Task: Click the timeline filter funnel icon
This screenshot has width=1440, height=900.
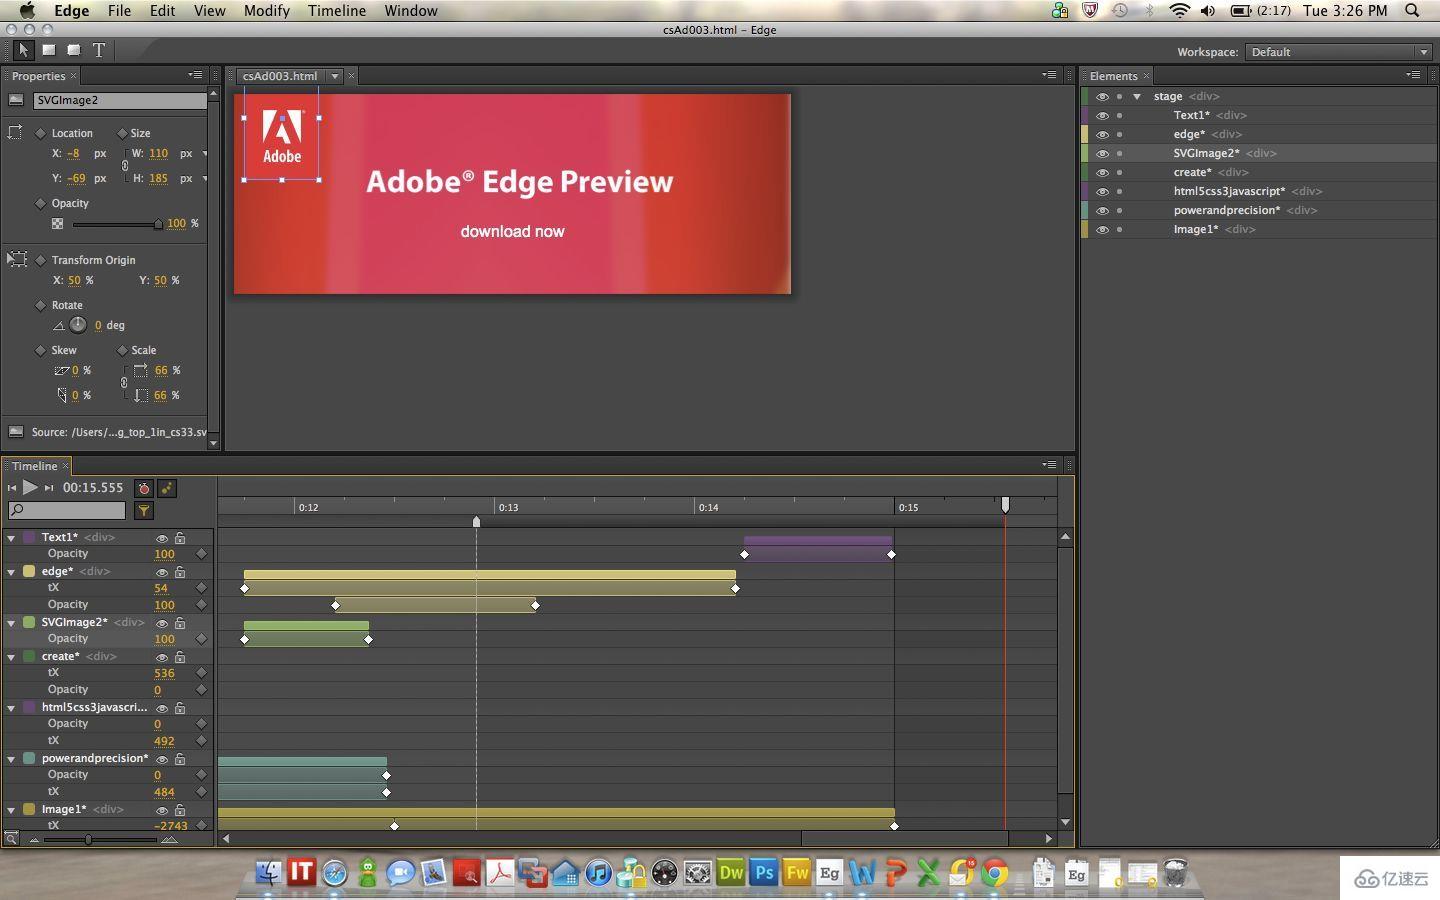Action: (144, 511)
